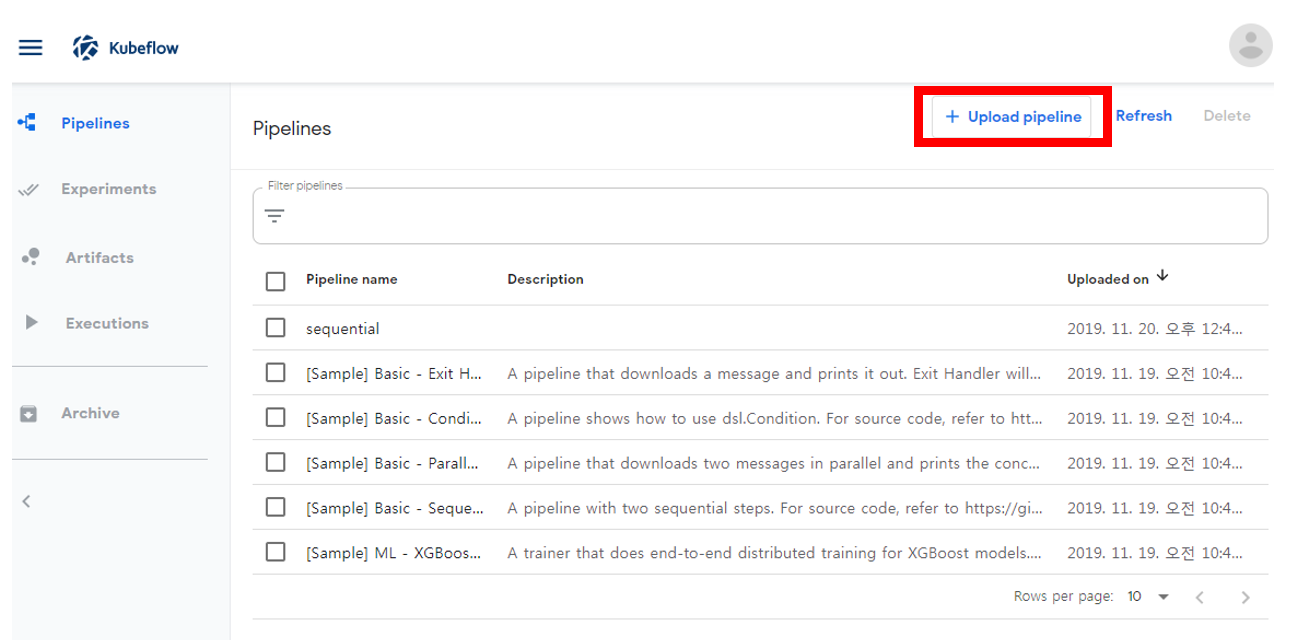Open the Artifacts section

pyautogui.click(x=99, y=257)
